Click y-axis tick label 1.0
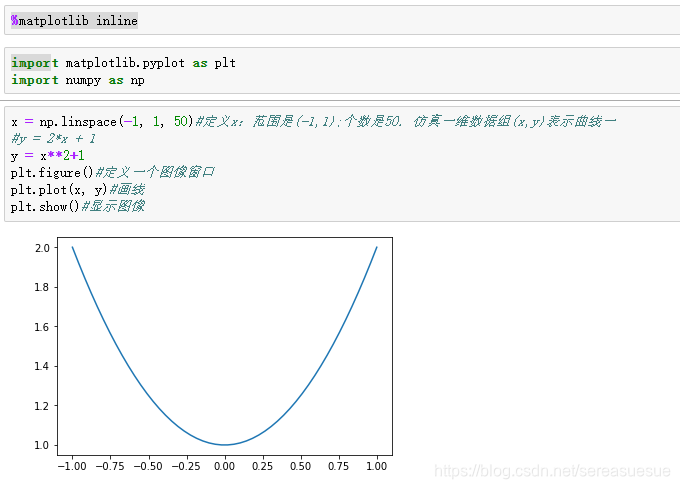The width and height of the screenshot is (680, 489). [x=42, y=445]
